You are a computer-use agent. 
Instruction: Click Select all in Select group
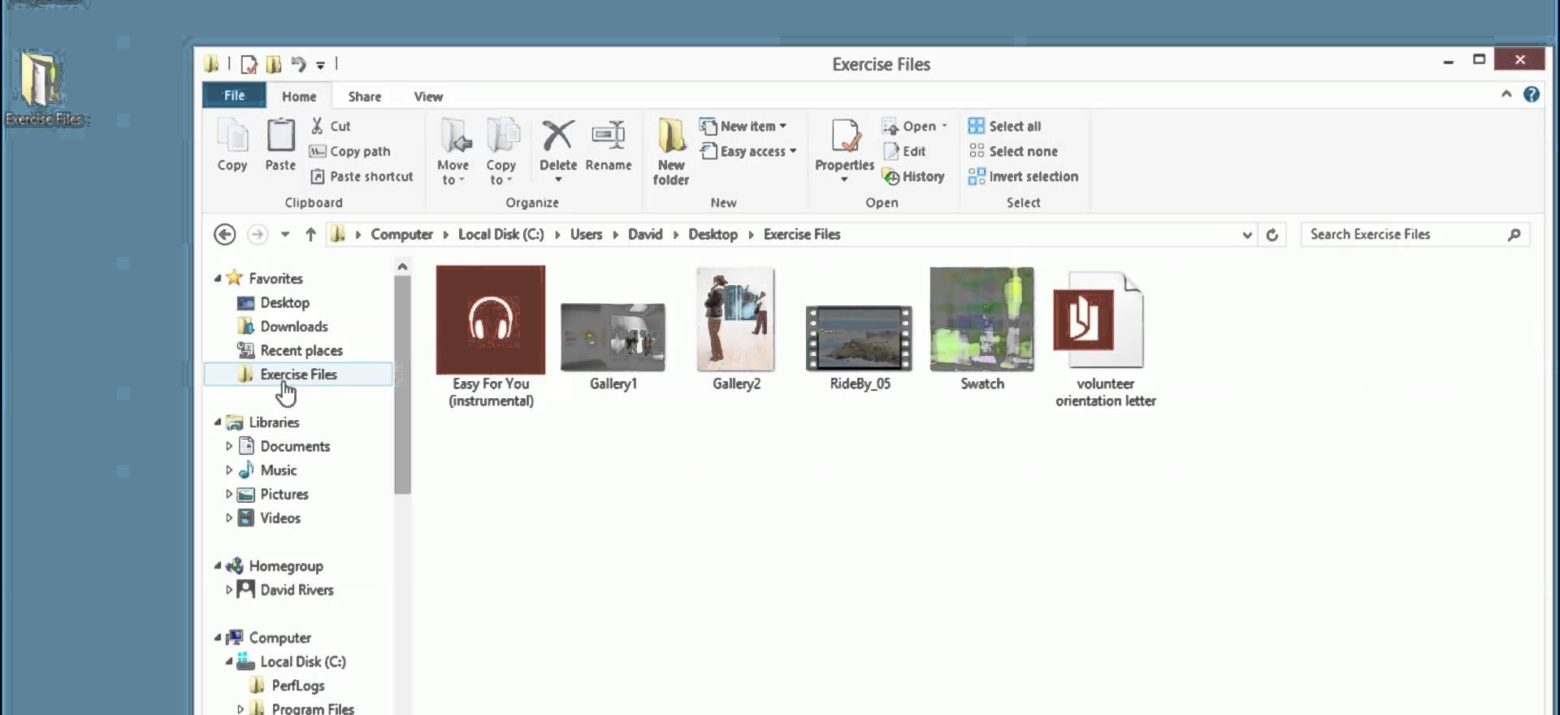point(1005,126)
